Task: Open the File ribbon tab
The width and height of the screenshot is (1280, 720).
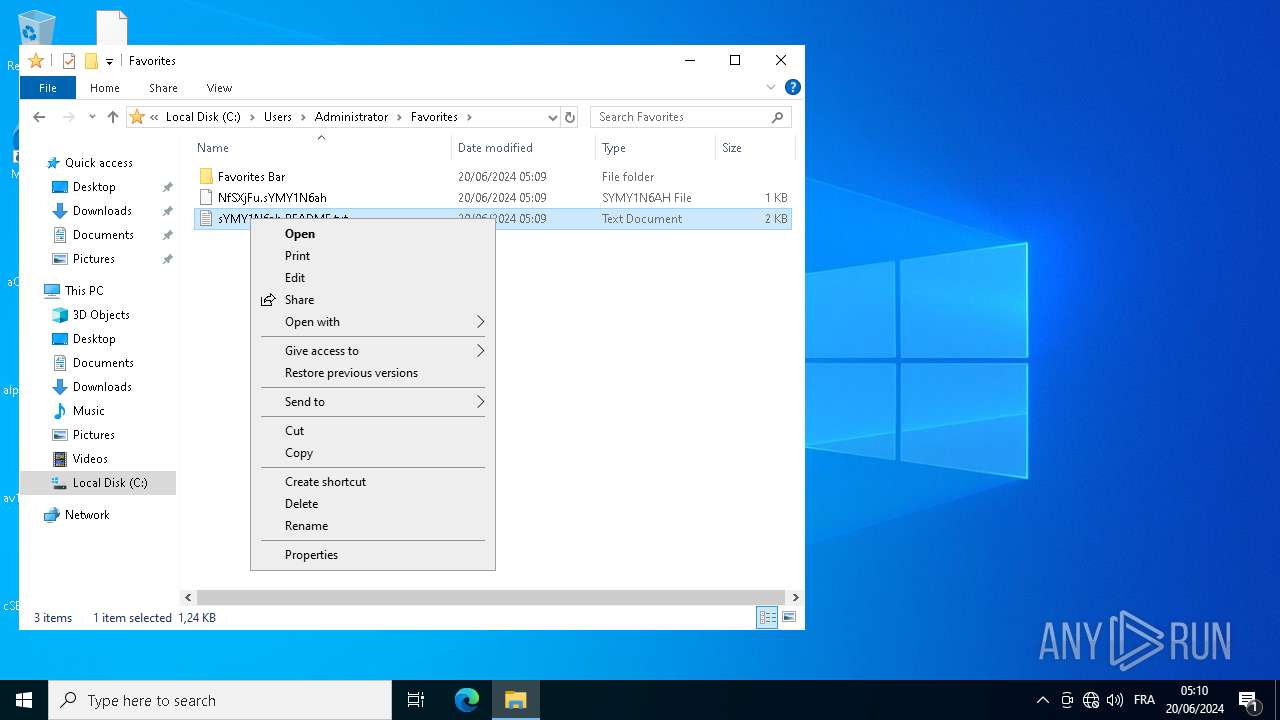Action: coord(48,88)
